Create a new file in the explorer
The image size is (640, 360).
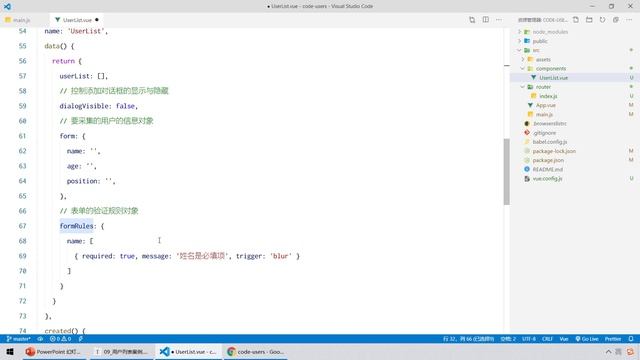click(x=576, y=20)
